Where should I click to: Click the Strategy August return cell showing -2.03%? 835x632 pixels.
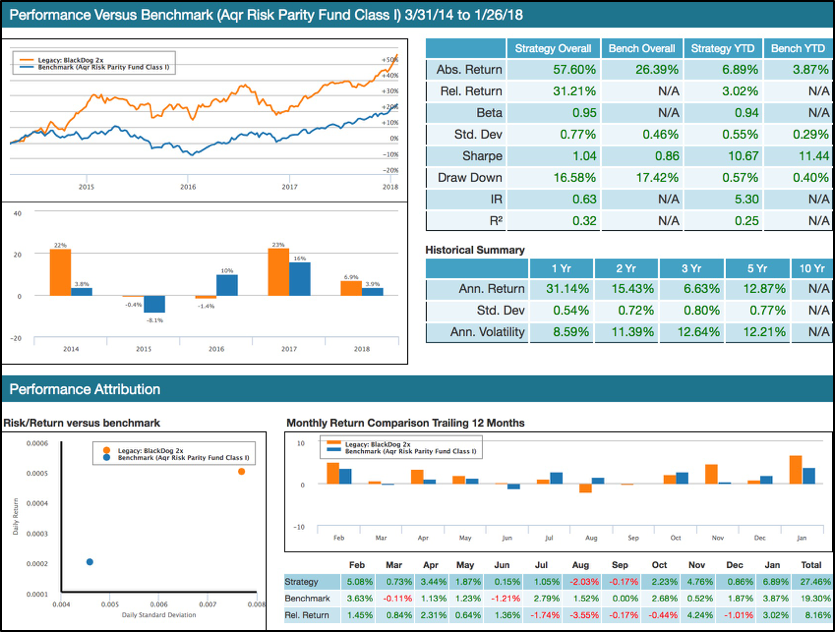tap(585, 580)
